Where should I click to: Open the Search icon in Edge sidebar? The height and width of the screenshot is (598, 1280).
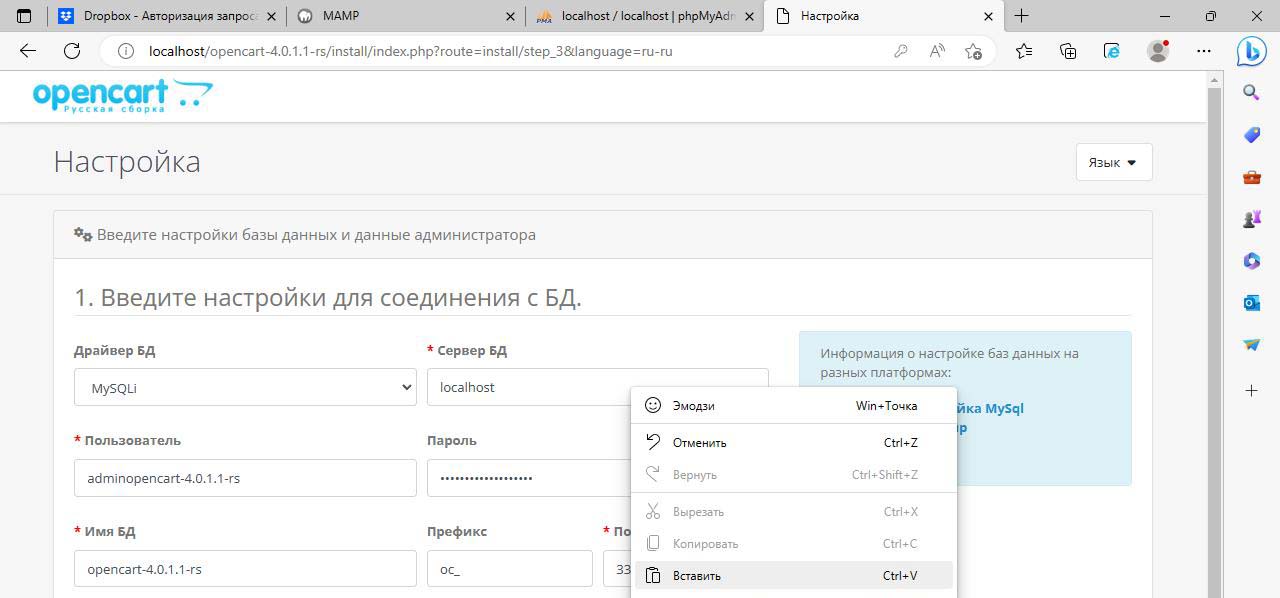(x=1251, y=93)
